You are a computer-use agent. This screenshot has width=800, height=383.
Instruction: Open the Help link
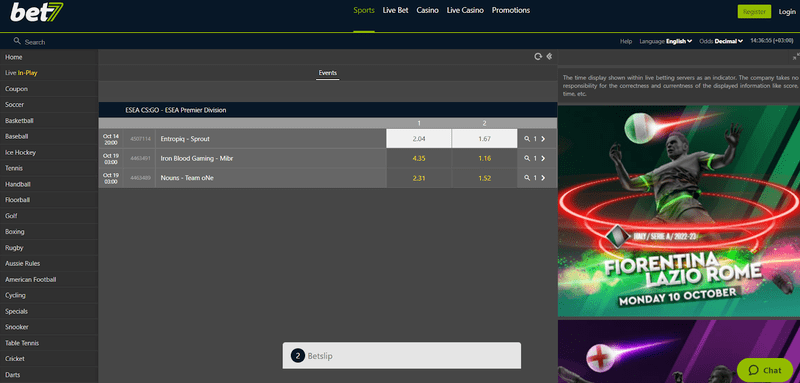tap(626, 41)
